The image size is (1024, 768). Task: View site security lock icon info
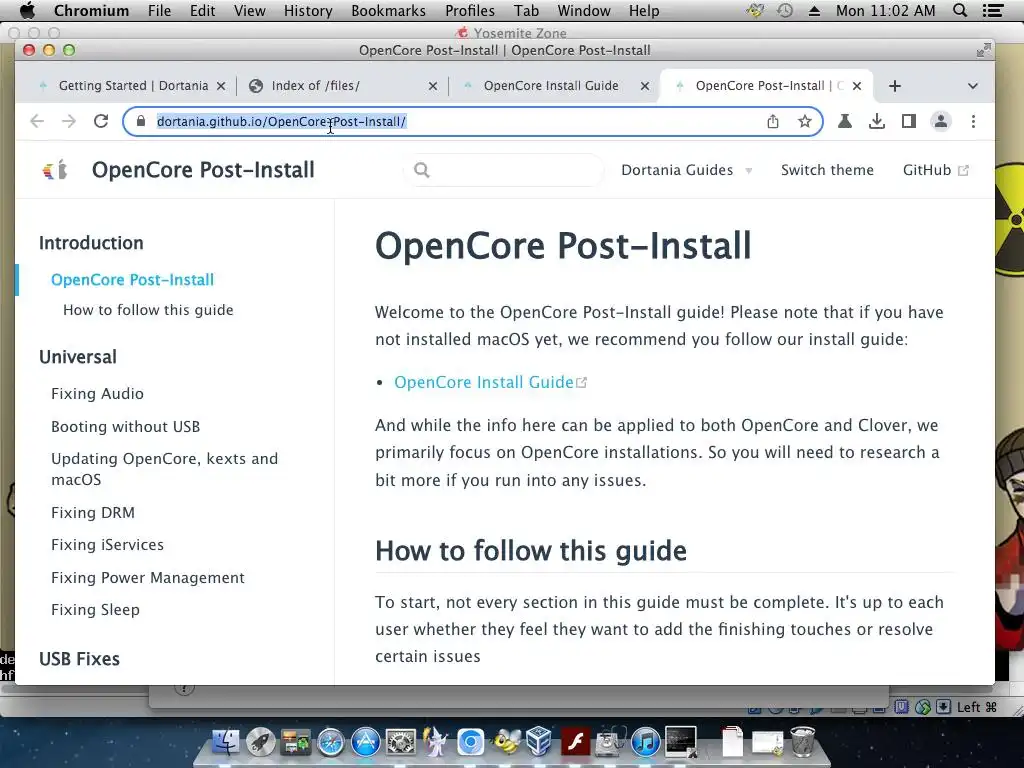tap(140, 121)
